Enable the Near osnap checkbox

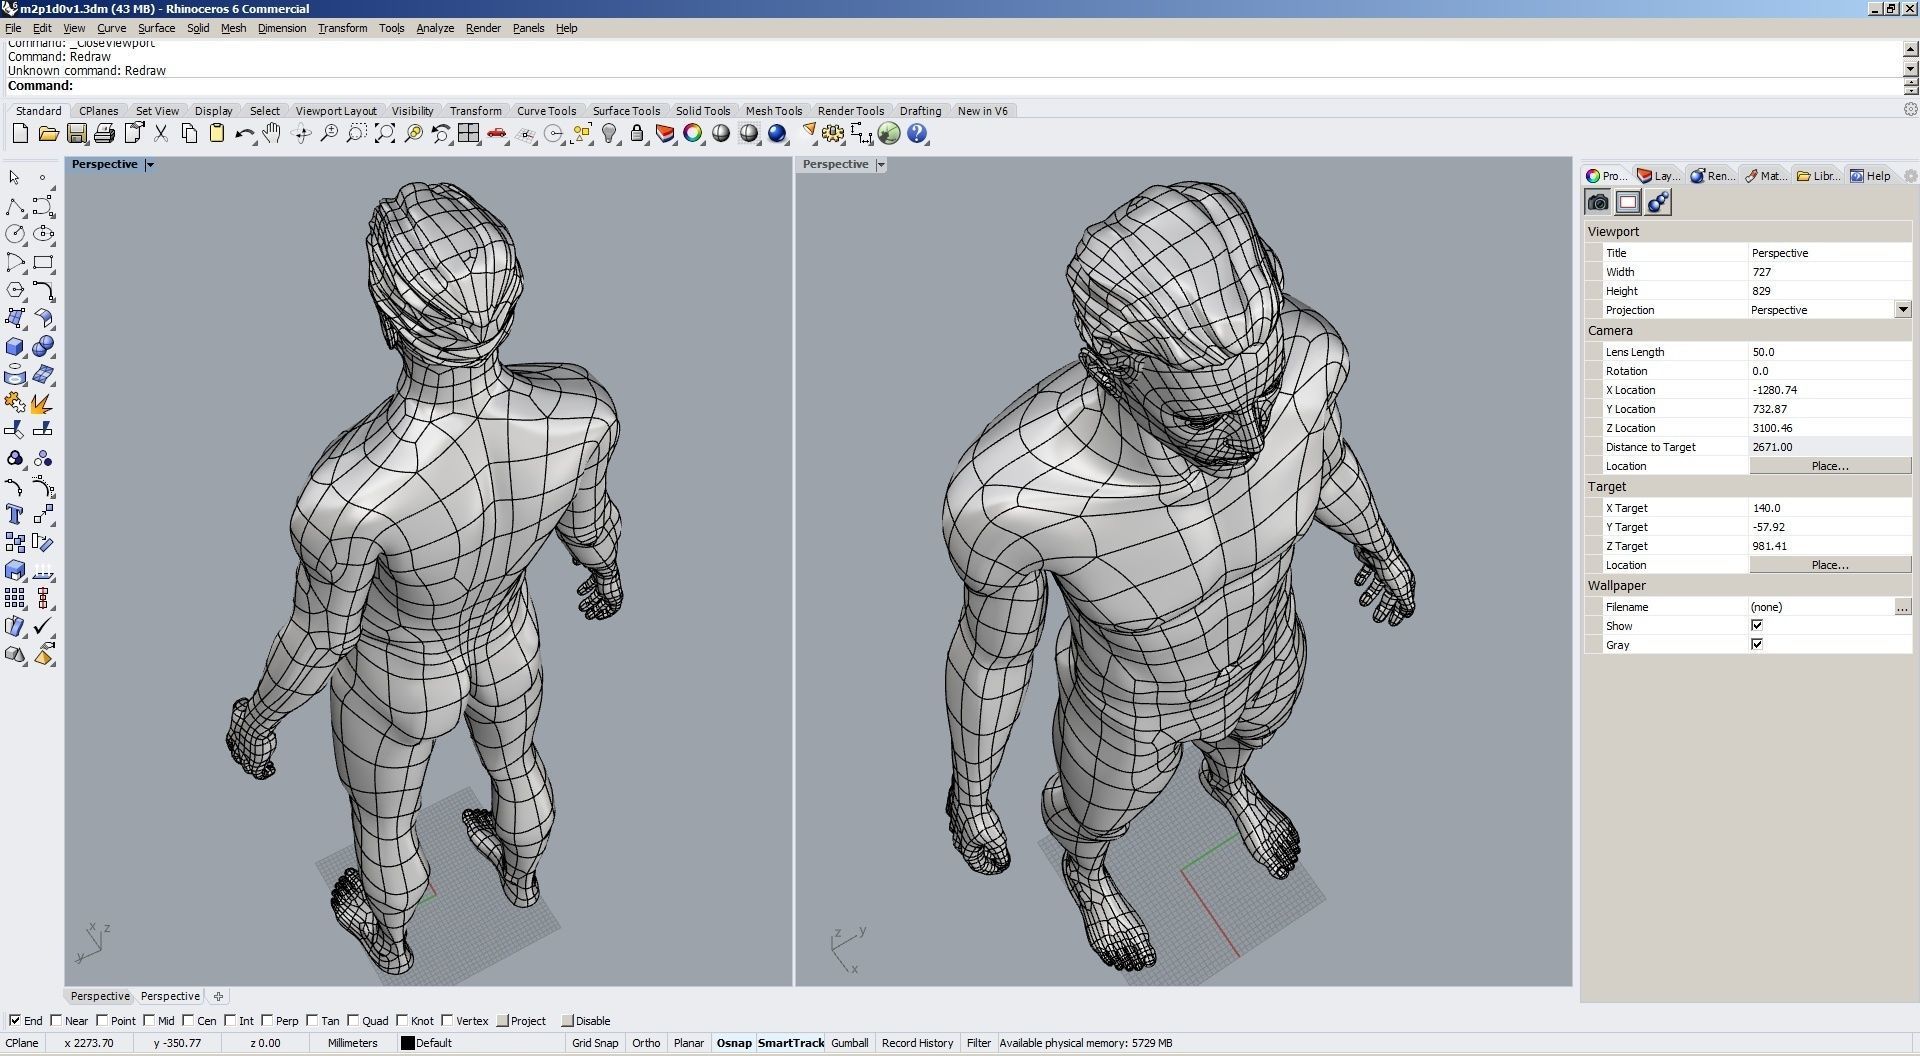coord(57,1021)
